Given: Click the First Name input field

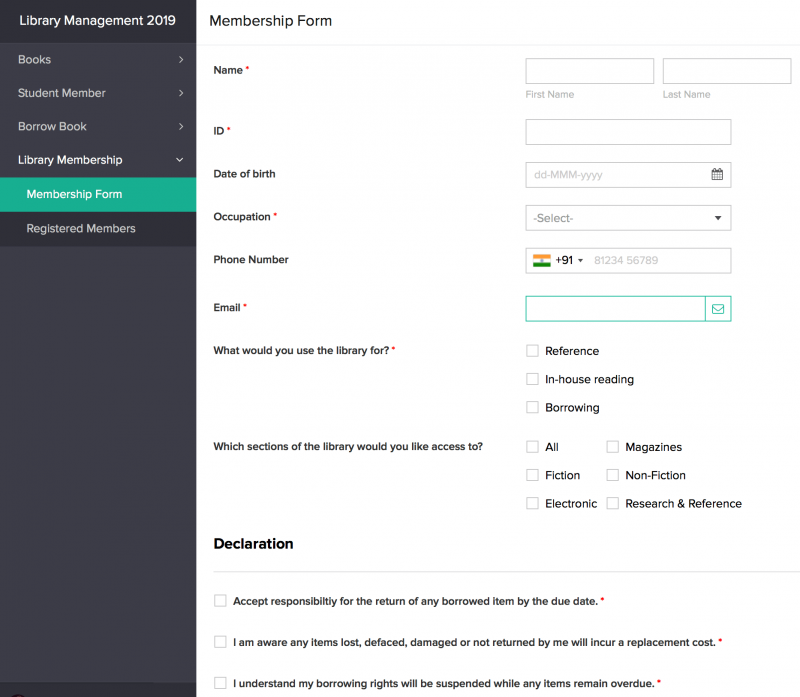Looking at the screenshot, I should [x=589, y=71].
